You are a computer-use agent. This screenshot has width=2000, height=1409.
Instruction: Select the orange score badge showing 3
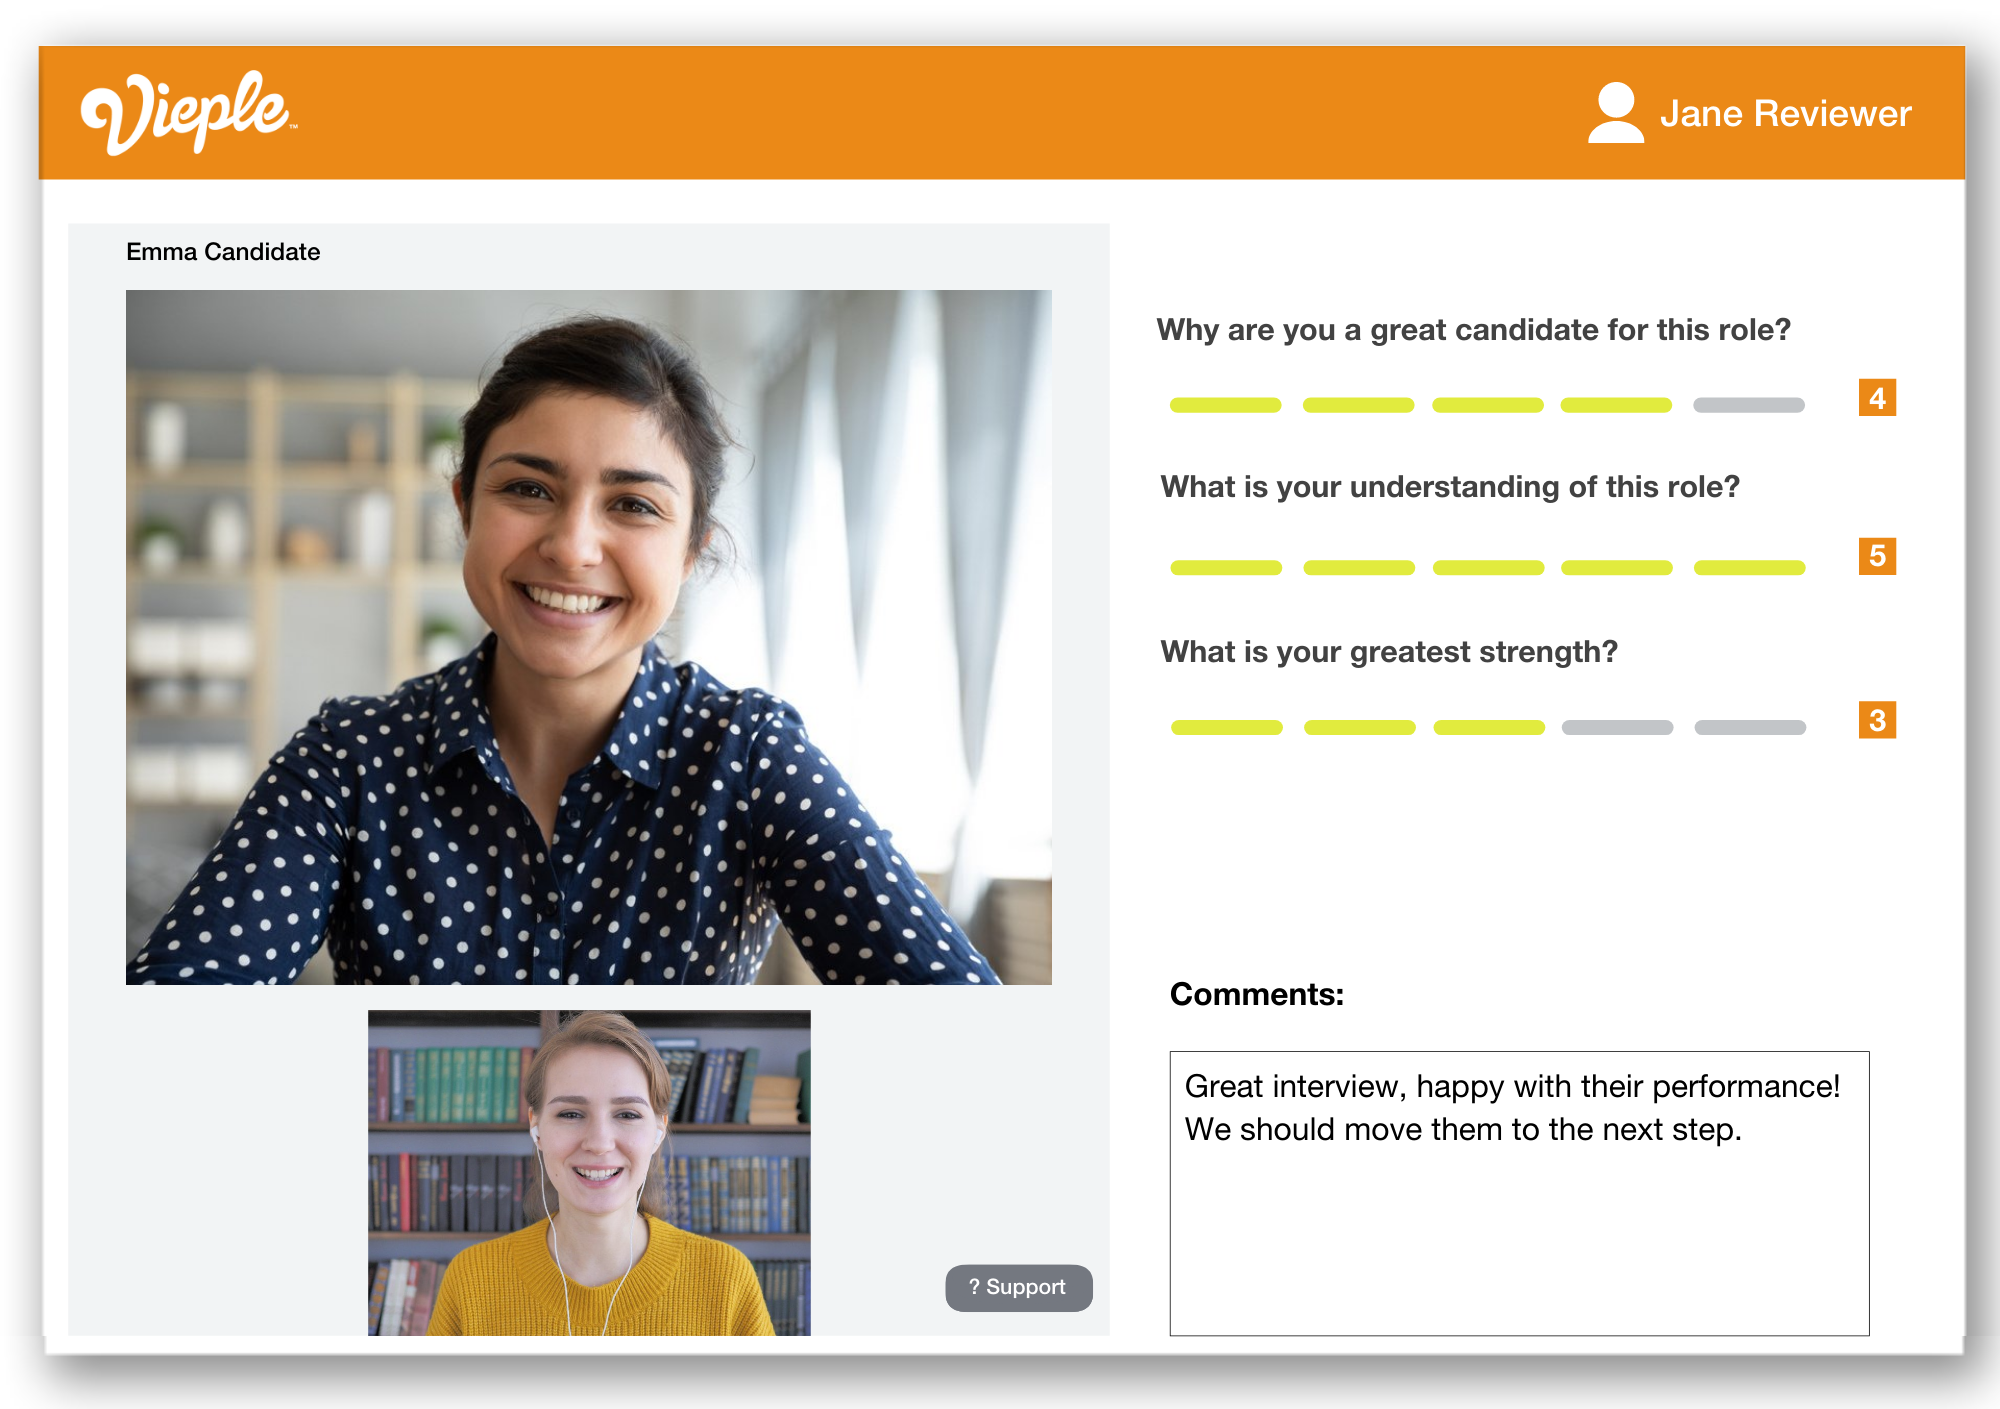point(1877,721)
